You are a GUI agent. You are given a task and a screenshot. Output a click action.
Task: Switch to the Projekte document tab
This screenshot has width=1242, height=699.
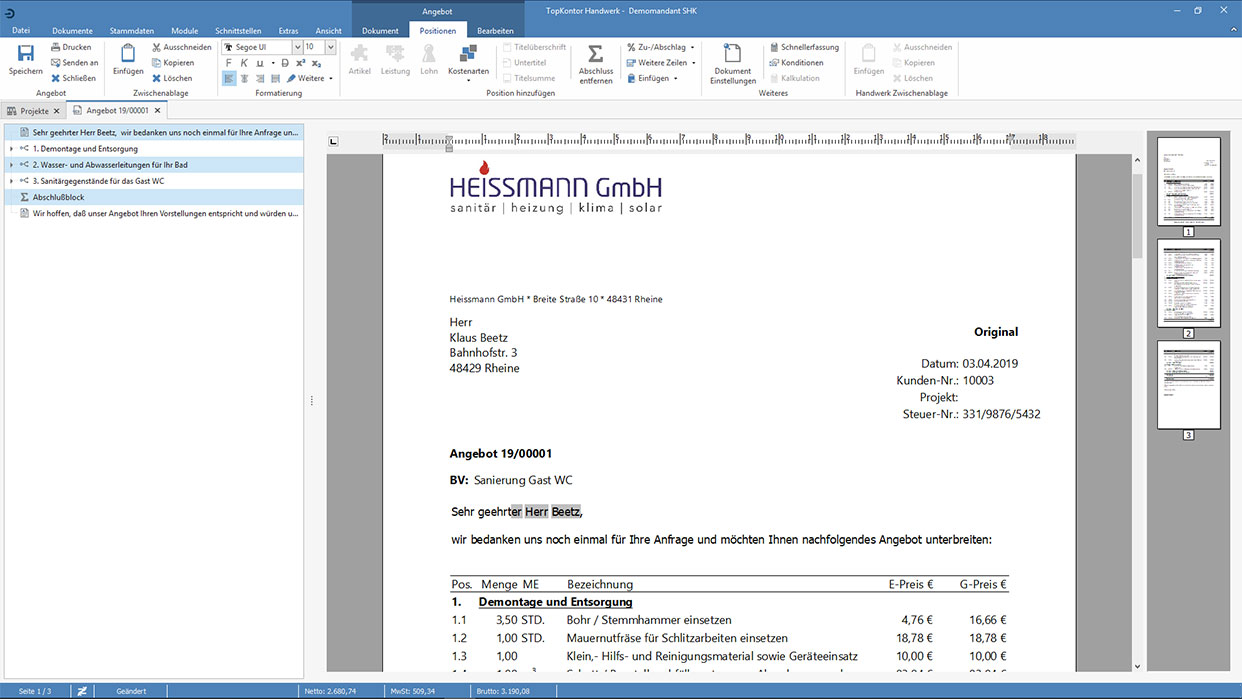[34, 111]
